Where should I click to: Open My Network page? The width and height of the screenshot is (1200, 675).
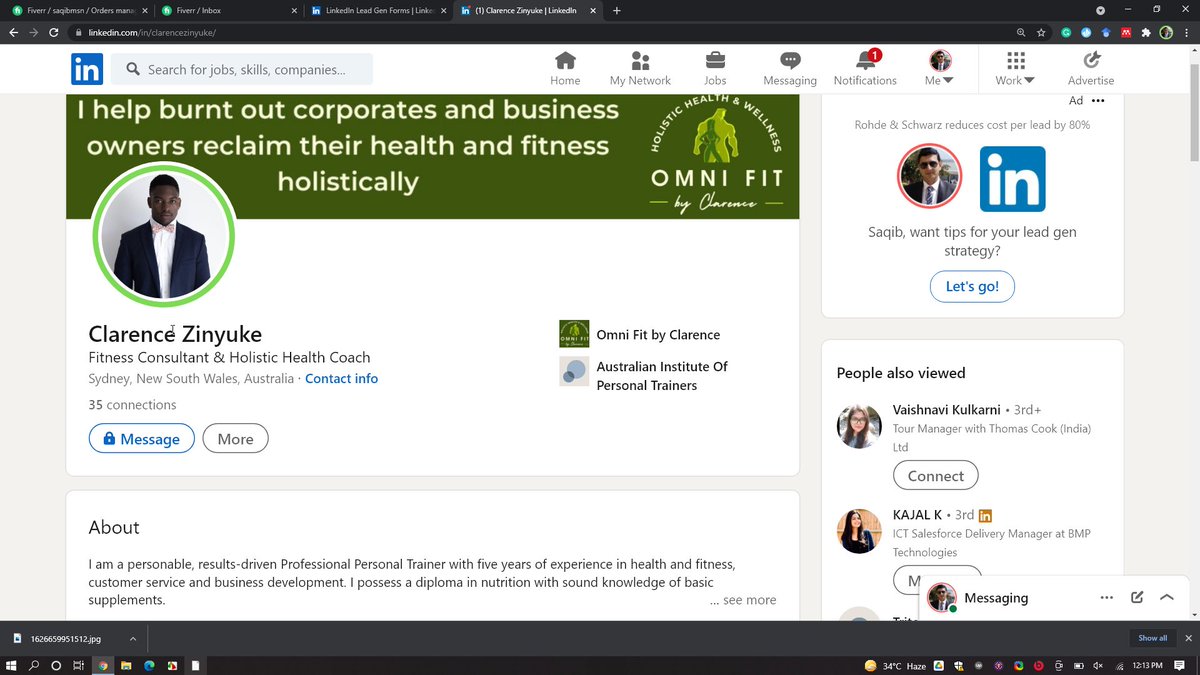coord(640,69)
